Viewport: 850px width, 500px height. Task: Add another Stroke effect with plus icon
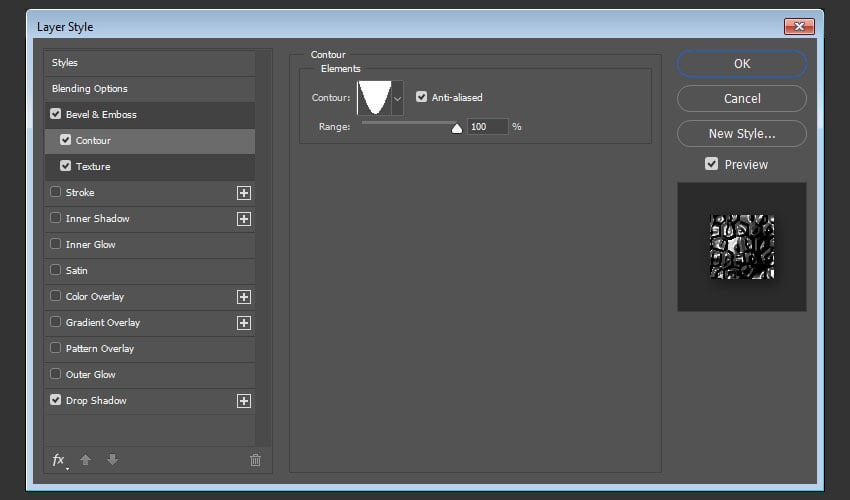[244, 193]
